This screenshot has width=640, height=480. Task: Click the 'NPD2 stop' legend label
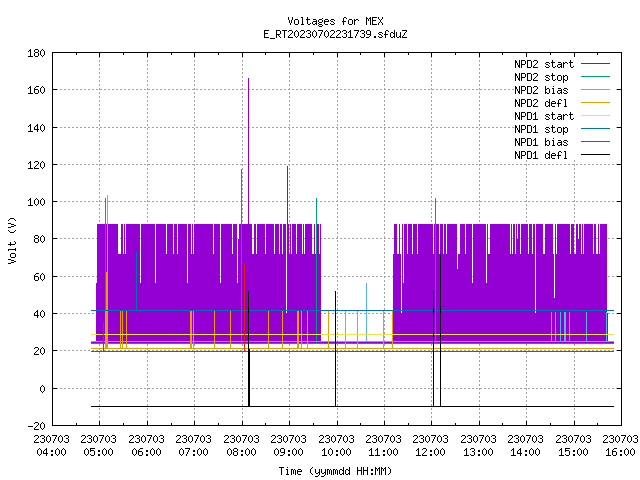click(541, 77)
